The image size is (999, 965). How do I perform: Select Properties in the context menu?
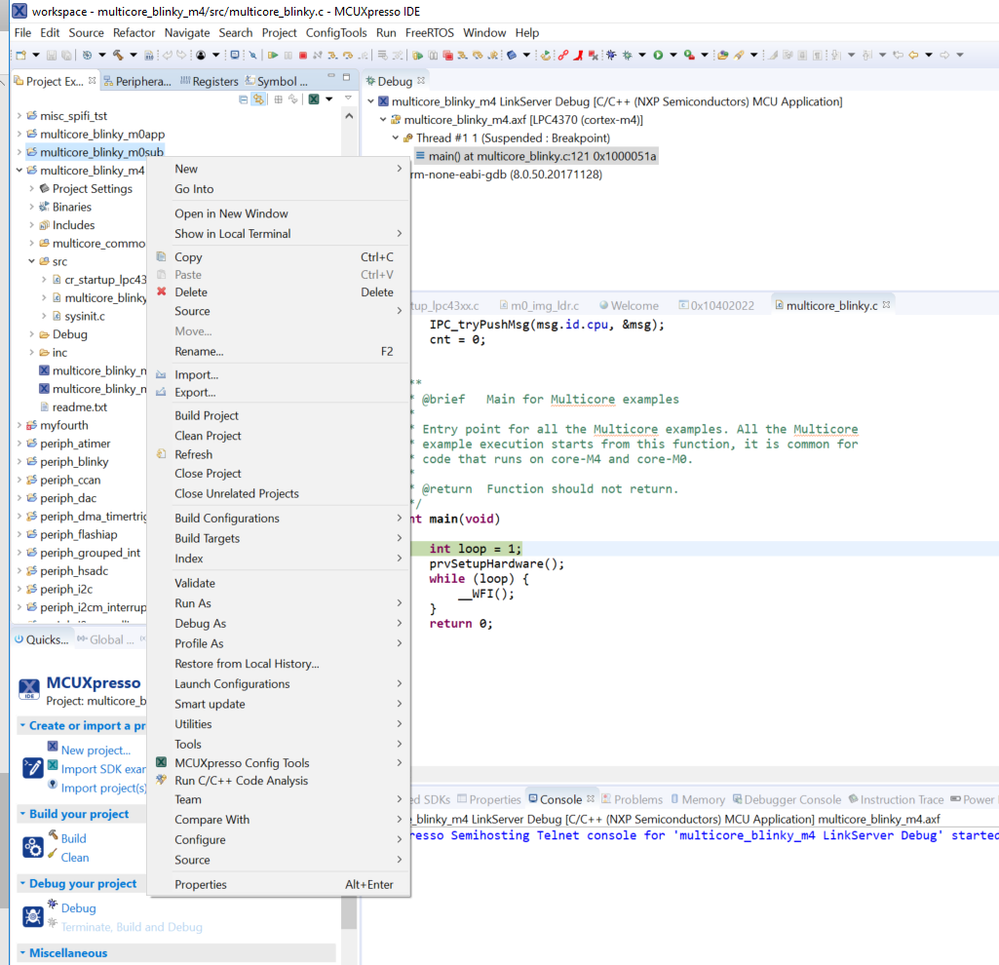200,884
